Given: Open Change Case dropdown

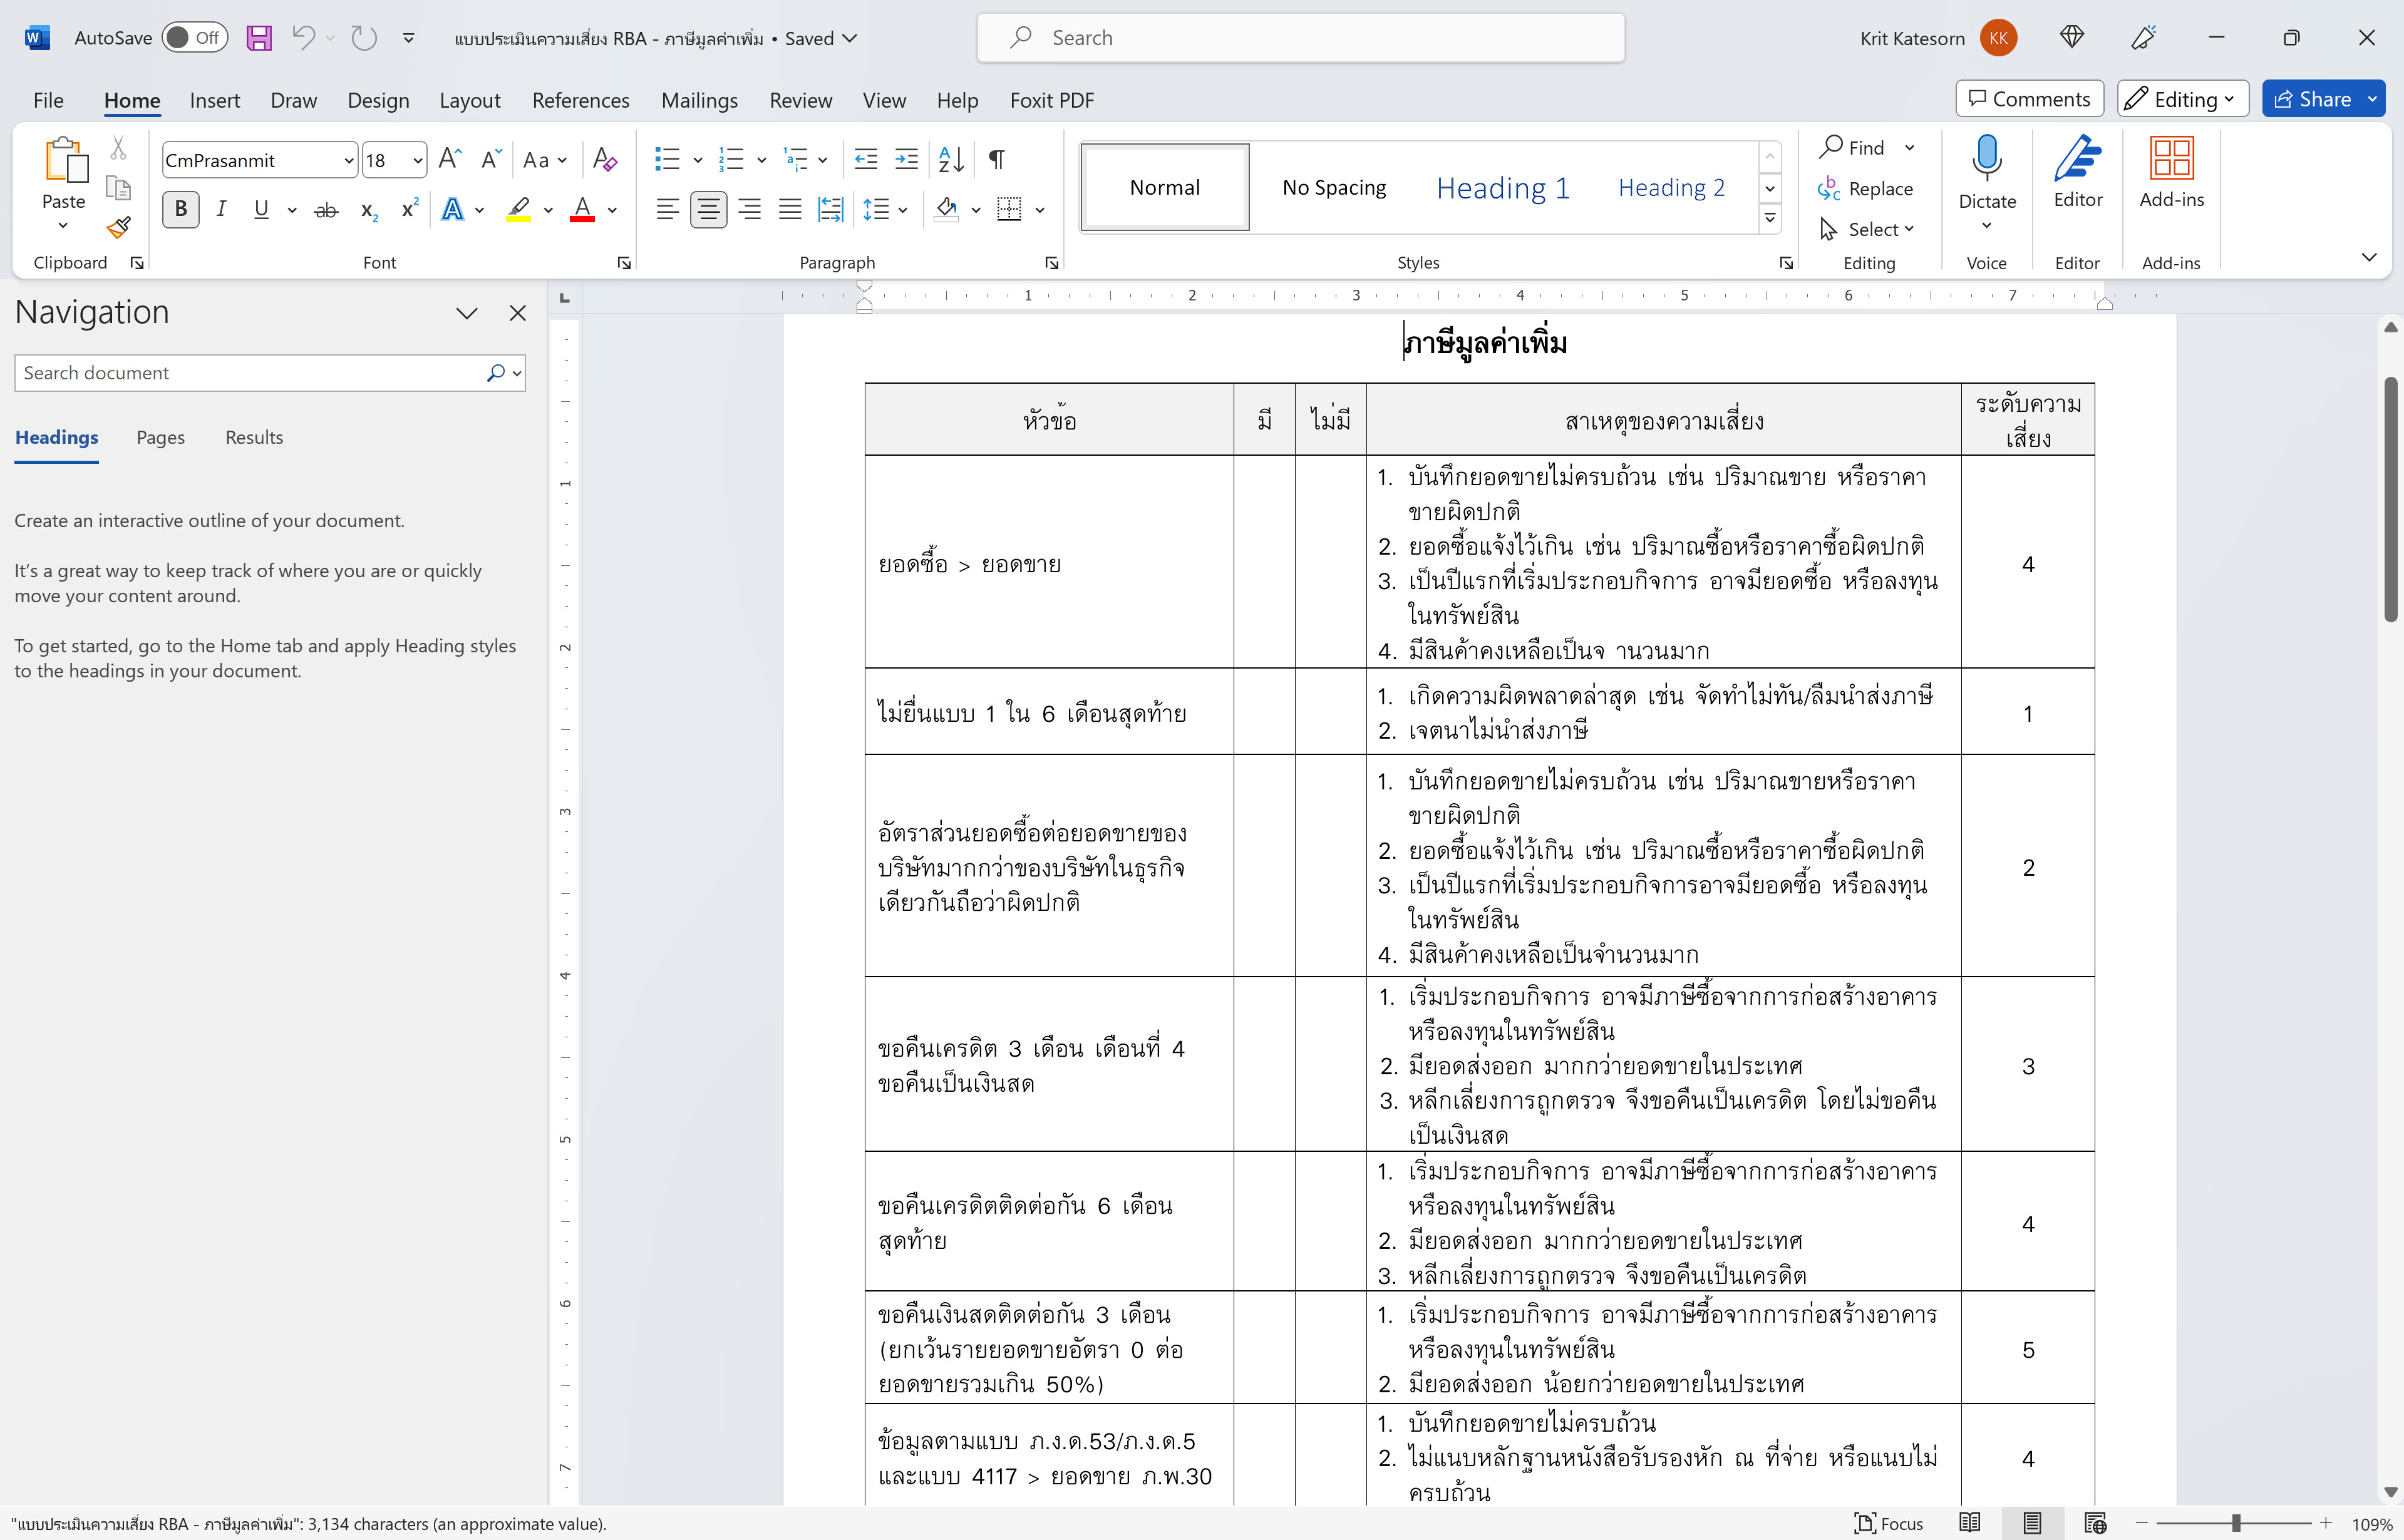Looking at the screenshot, I should tap(545, 160).
